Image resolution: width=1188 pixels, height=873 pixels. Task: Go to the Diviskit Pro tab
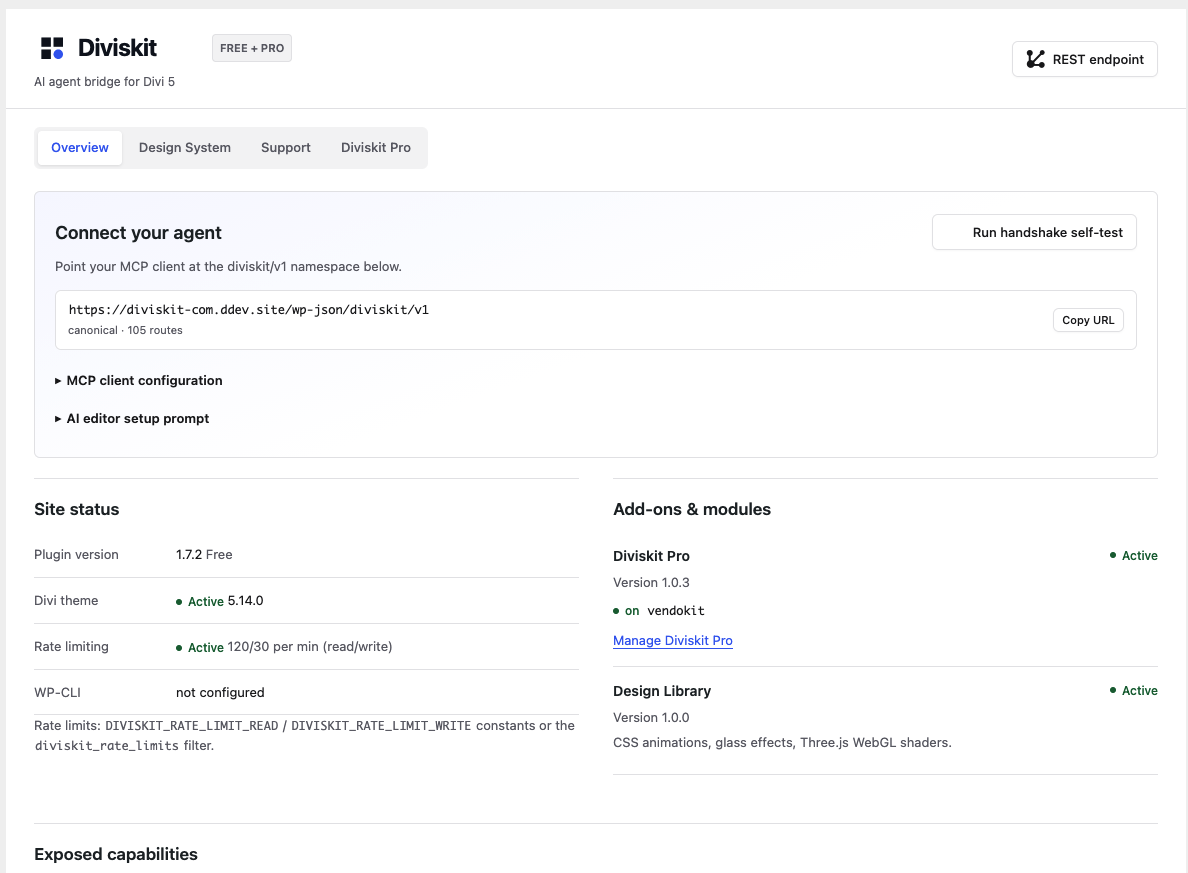pos(376,148)
